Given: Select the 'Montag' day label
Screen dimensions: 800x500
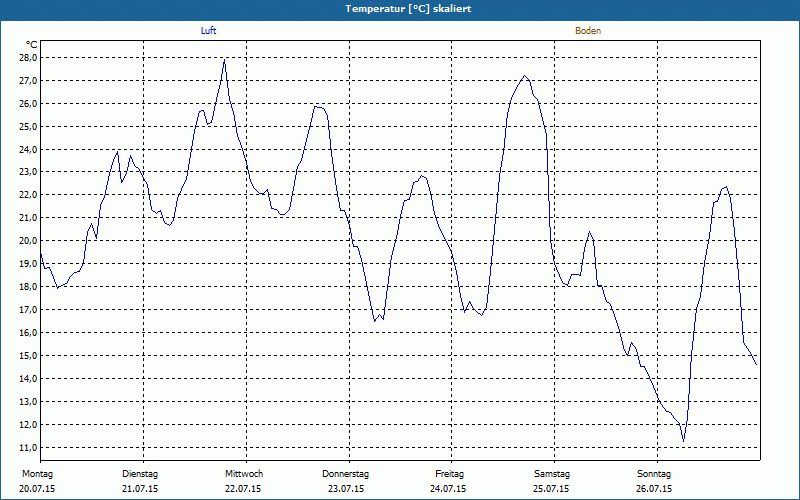Looking at the screenshot, I should (x=37, y=474).
